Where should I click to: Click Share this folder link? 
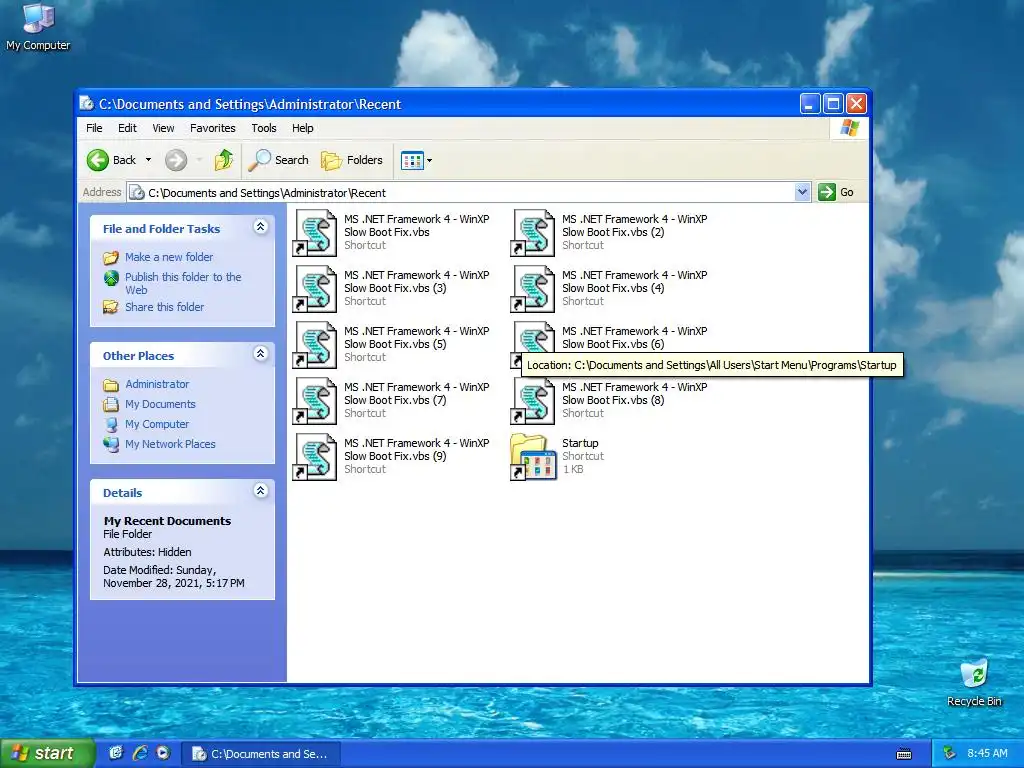point(165,307)
